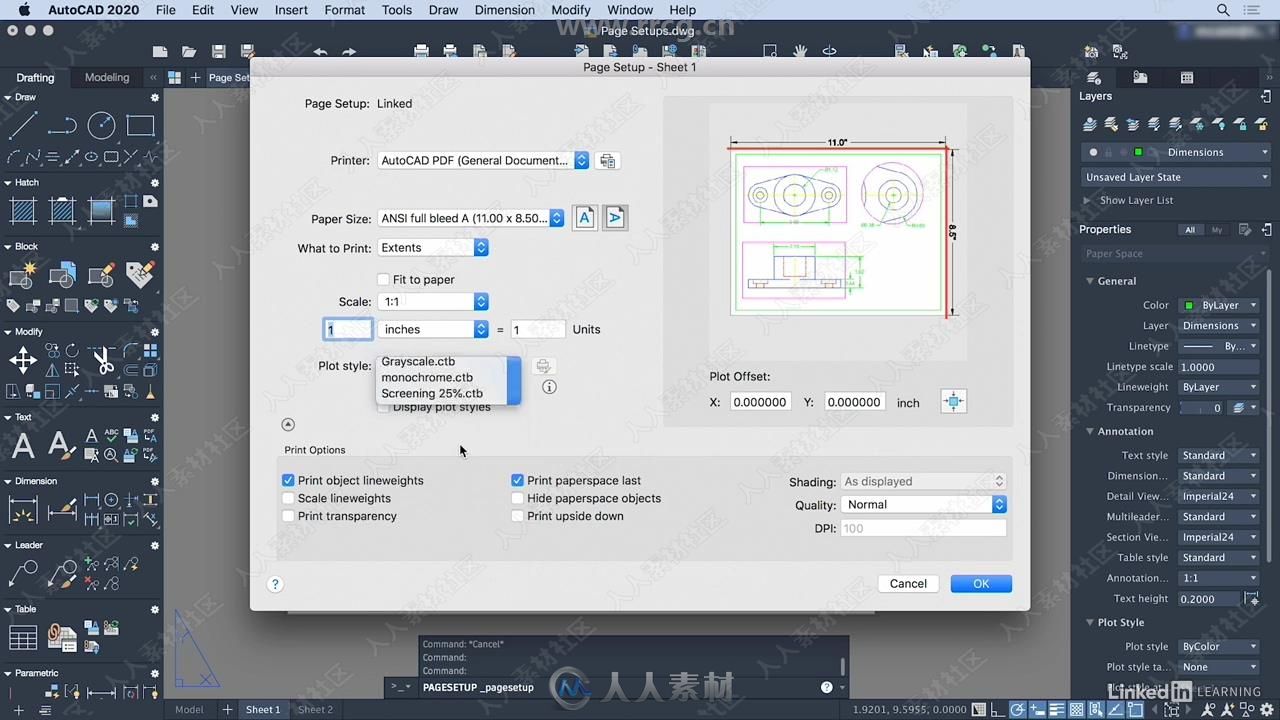Select the Rectangle tool in Draw panel
This screenshot has width=1280, height=720.
point(140,125)
